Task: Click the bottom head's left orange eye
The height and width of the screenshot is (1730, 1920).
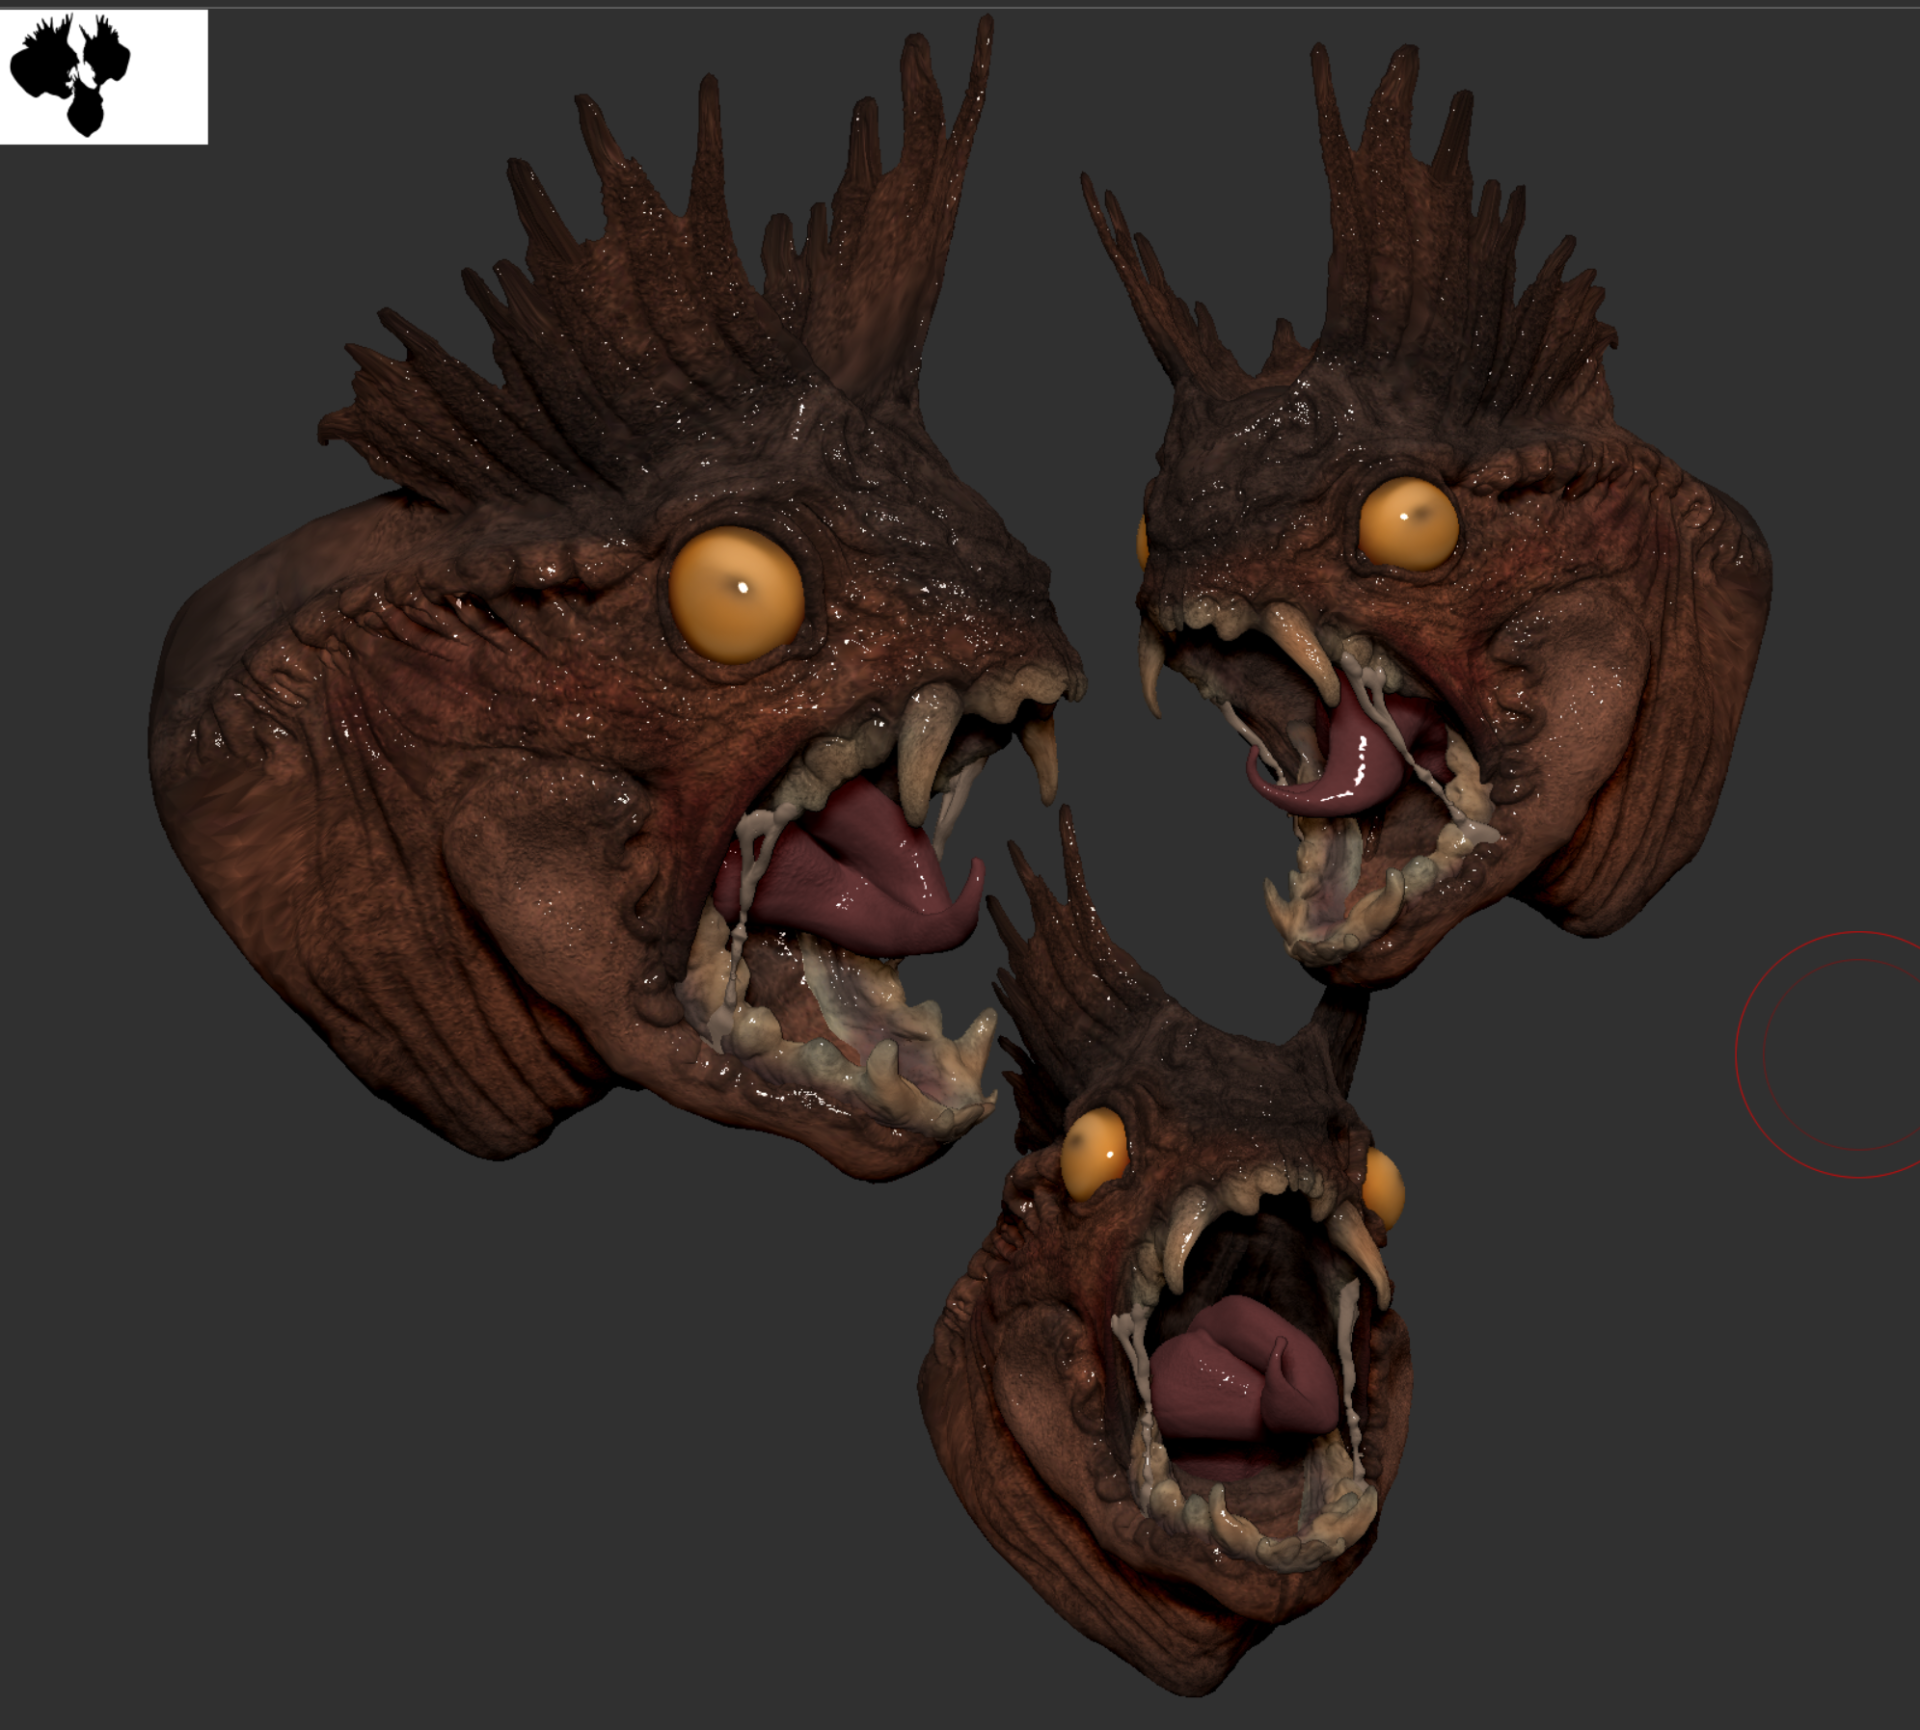Action: (1094, 1155)
